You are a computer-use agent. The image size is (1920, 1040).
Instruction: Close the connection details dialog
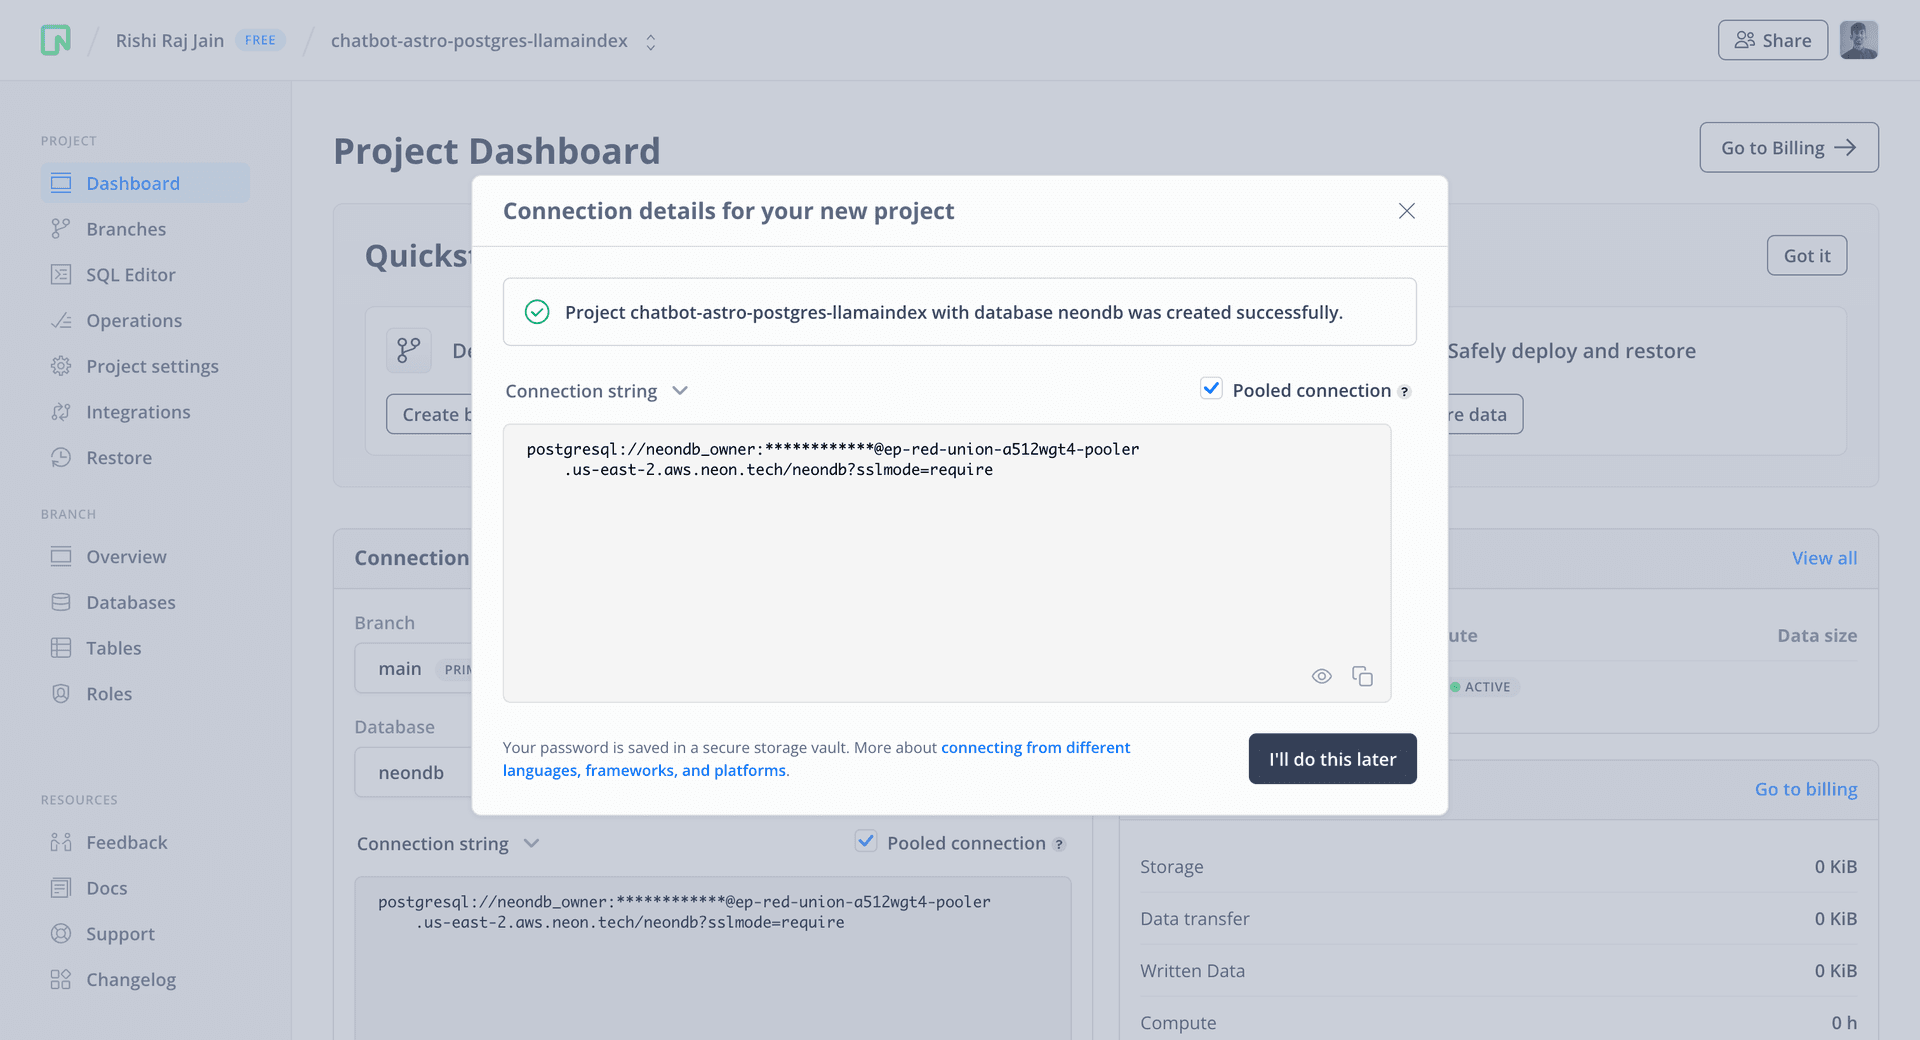pyautogui.click(x=1406, y=211)
